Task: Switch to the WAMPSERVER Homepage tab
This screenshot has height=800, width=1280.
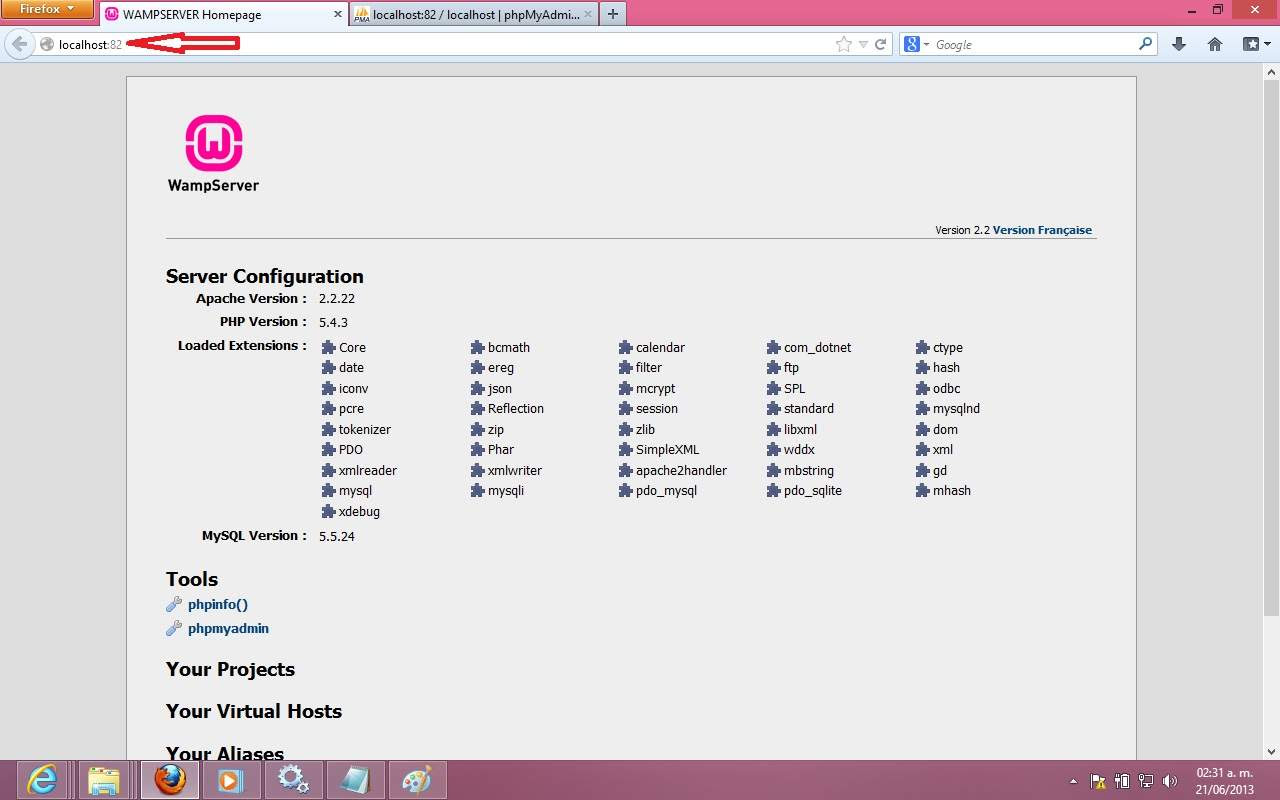Action: tap(223, 14)
